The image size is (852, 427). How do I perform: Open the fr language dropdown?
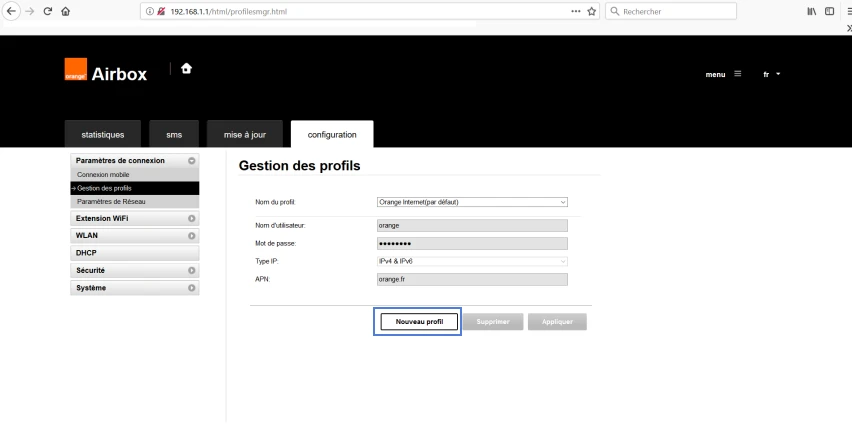(772, 74)
